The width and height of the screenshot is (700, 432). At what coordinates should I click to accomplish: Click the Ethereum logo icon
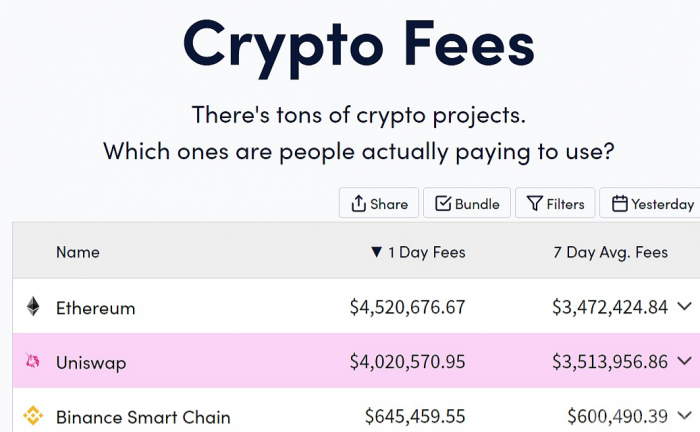coord(33,307)
